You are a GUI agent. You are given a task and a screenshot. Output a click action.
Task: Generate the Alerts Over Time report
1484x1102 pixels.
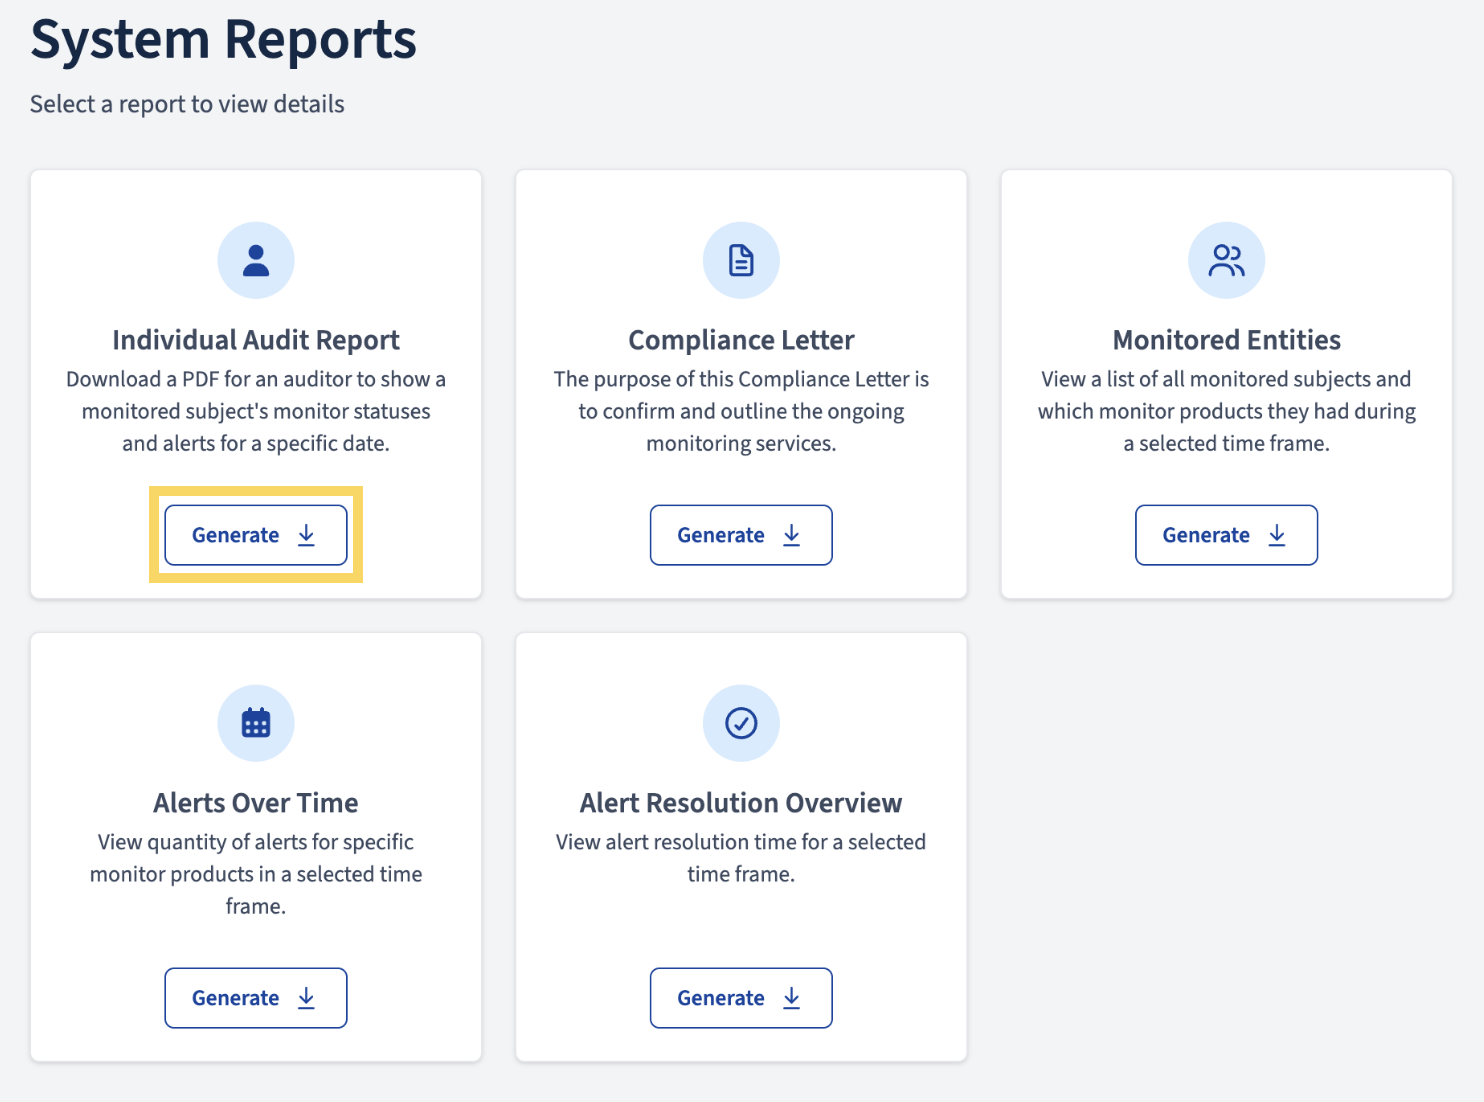[x=256, y=998]
